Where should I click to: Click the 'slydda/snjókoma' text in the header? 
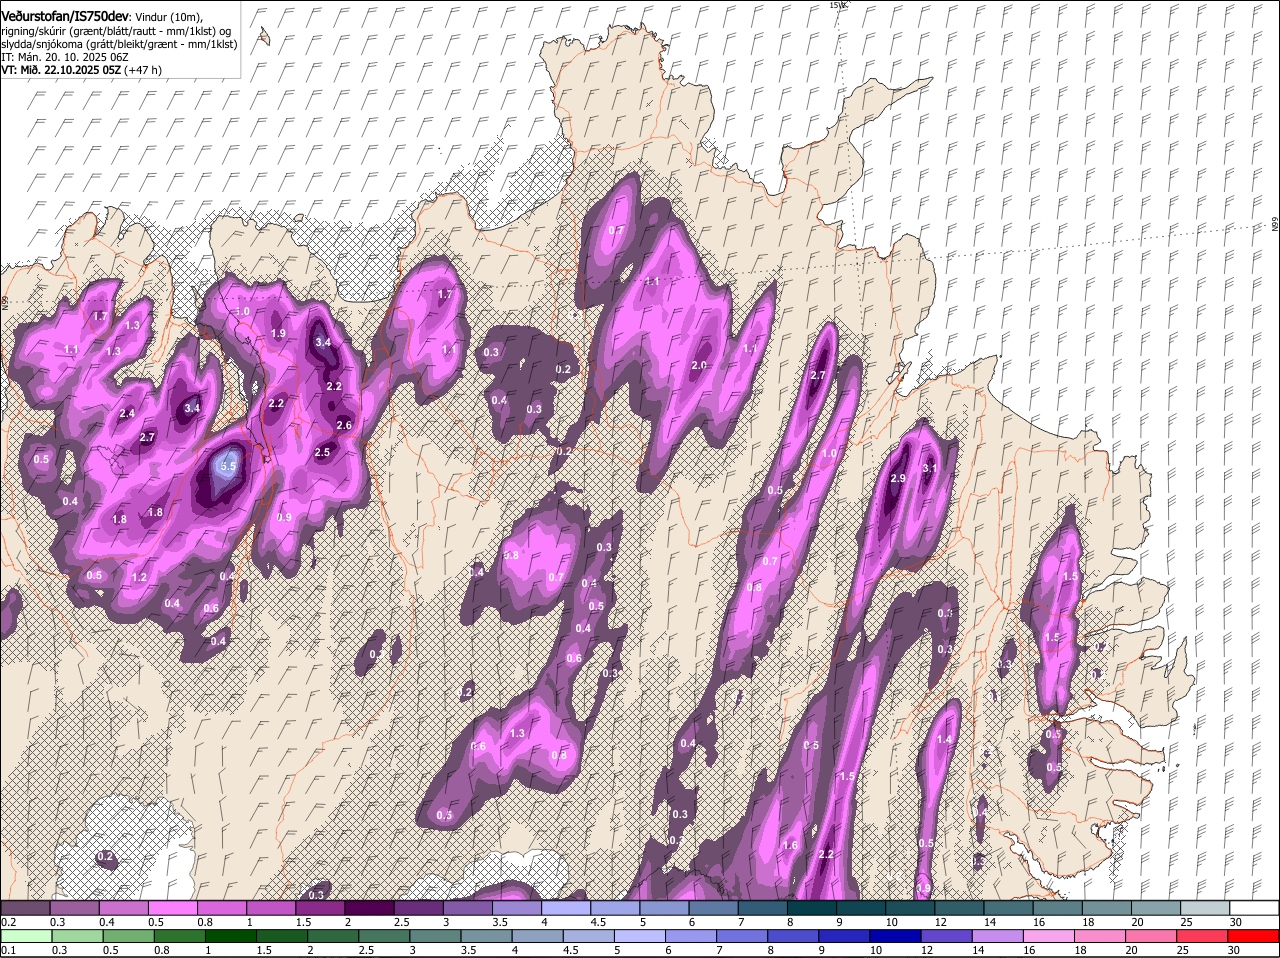tap(41, 44)
